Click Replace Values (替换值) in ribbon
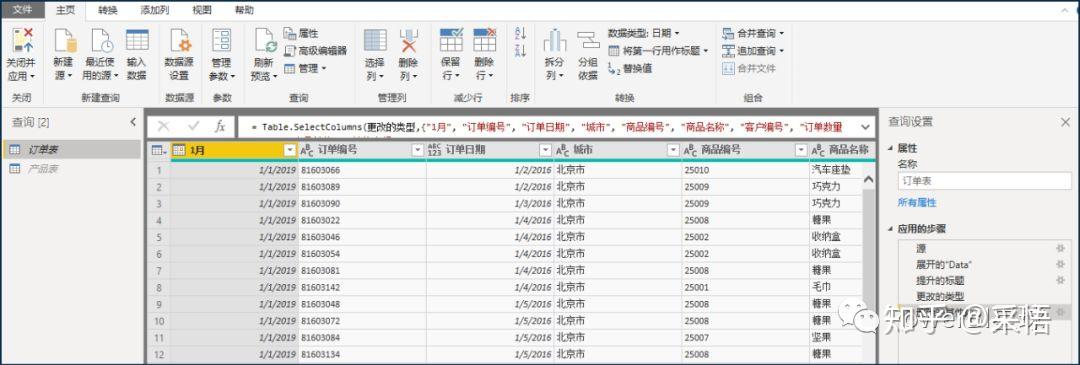 click(630, 68)
